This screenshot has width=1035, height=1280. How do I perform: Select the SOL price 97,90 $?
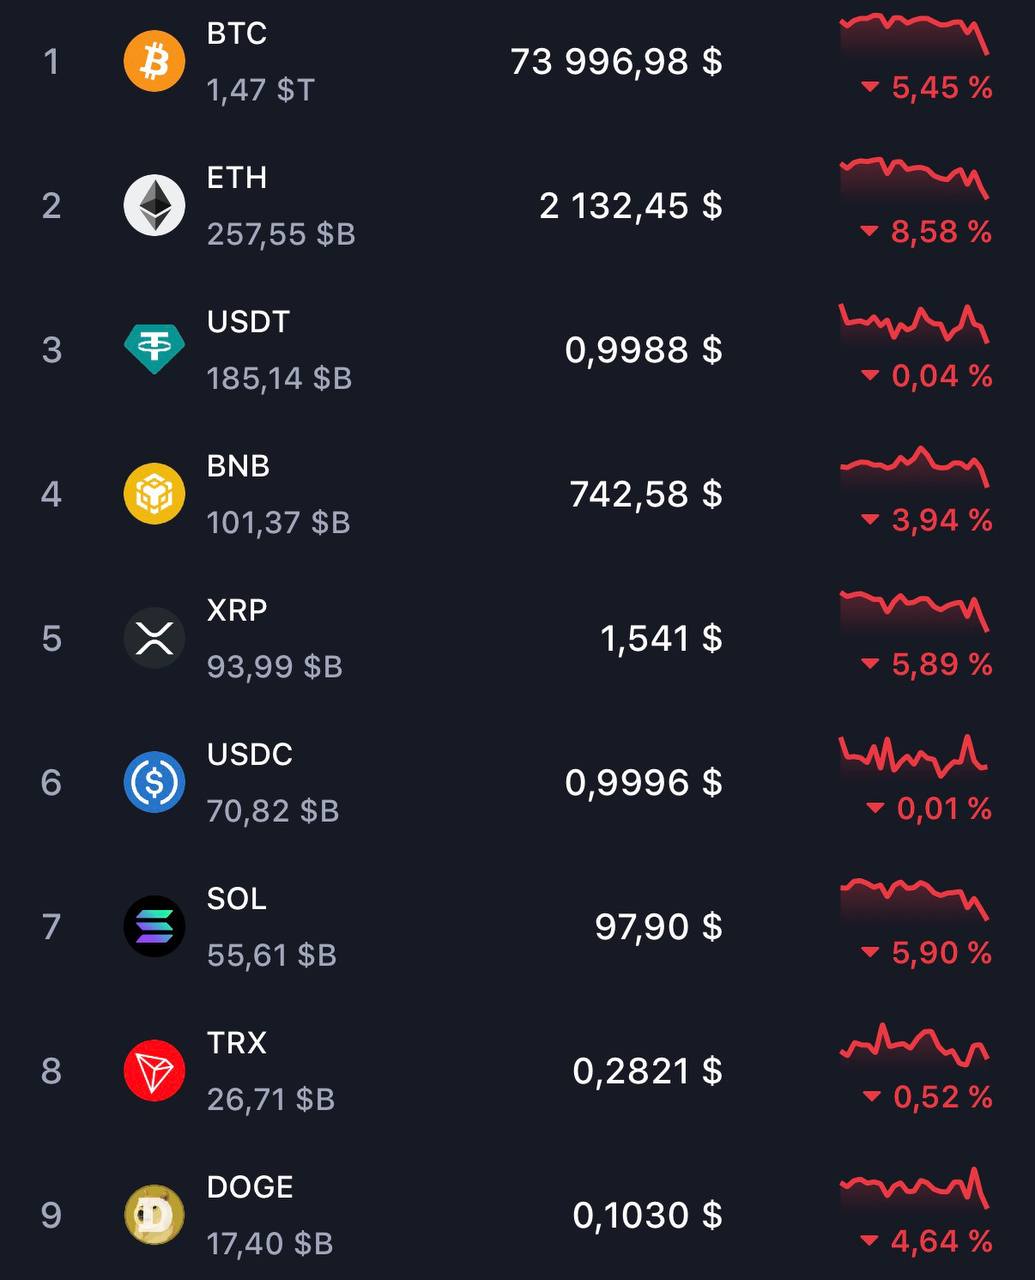(658, 927)
